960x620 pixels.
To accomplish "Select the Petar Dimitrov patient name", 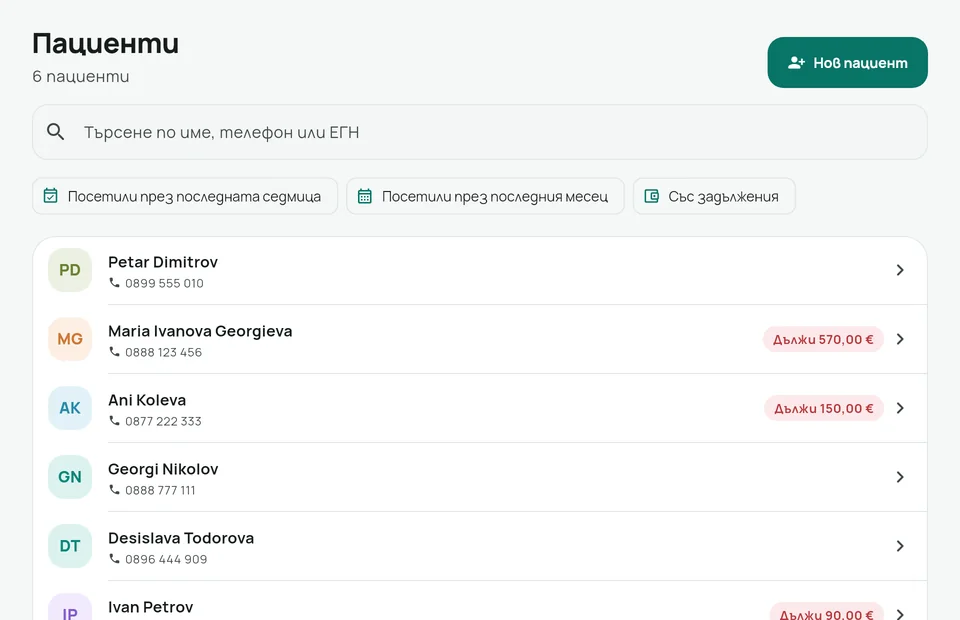I will click(163, 262).
